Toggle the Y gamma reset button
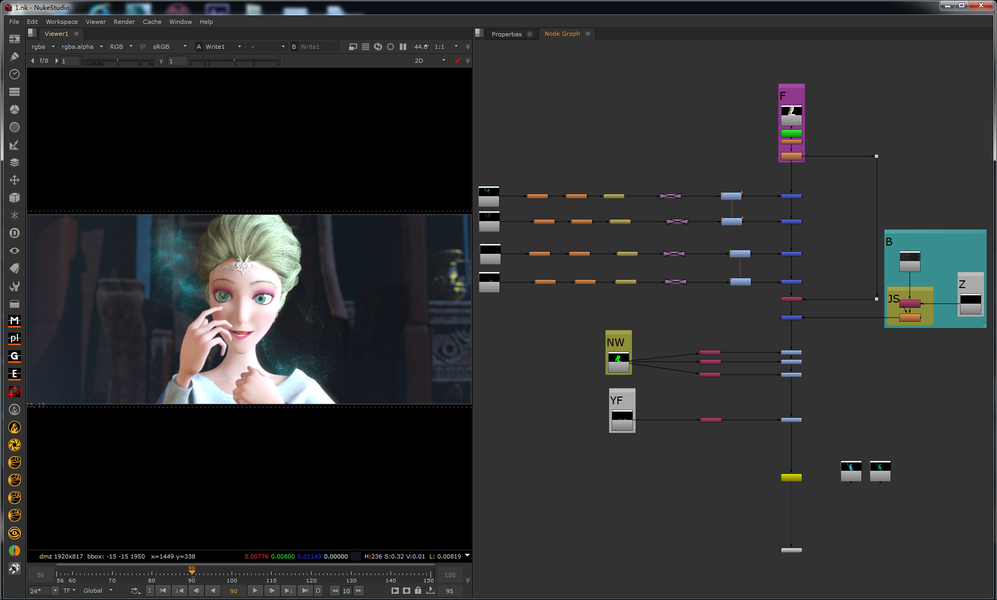Viewport: 997px width, 600px height. tap(161, 61)
